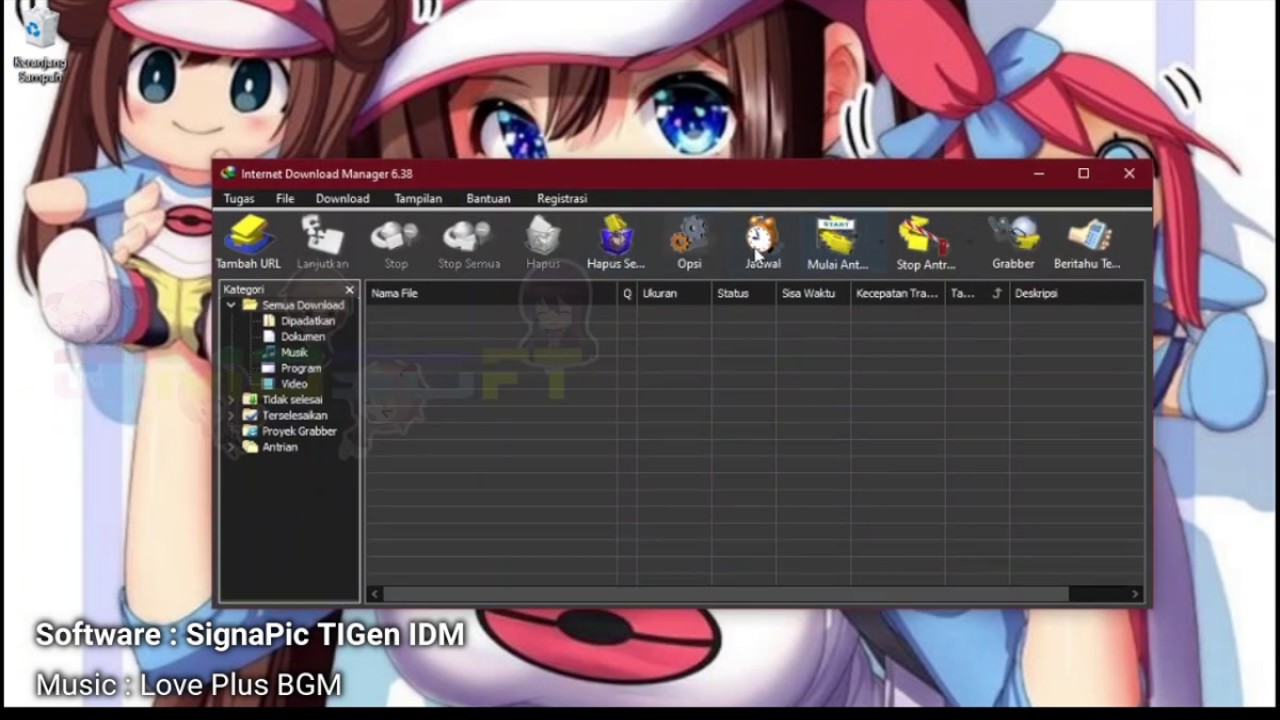Select the Dipadatkan category folder
Screen dimensions: 1280x720
[299, 321]
